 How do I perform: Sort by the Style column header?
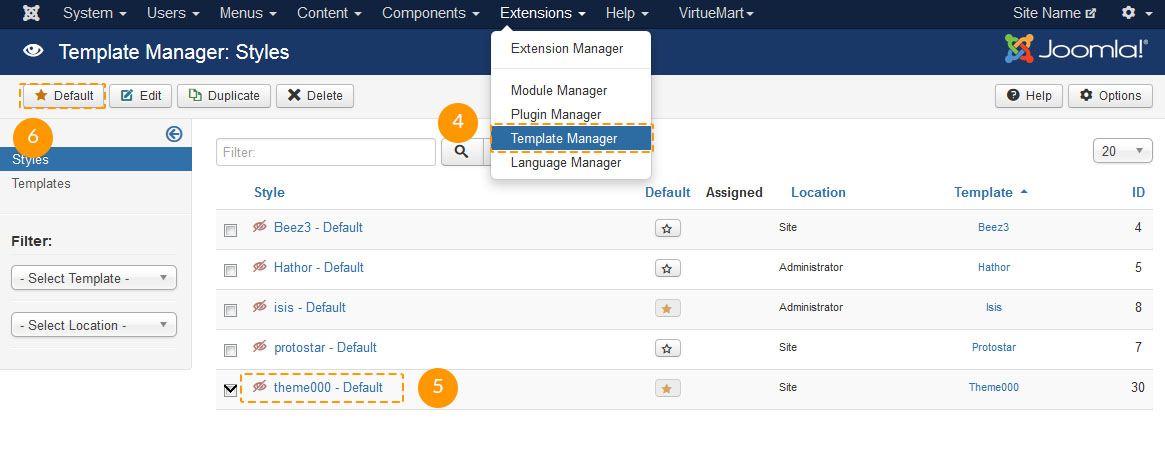(269, 193)
